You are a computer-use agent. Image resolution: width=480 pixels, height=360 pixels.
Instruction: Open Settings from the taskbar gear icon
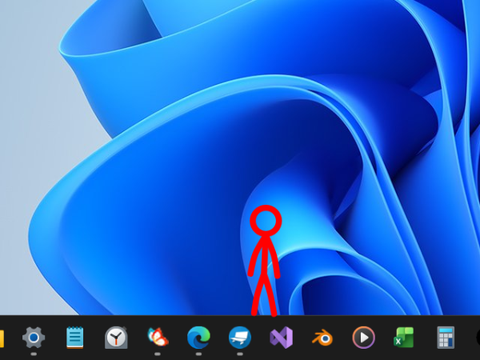point(33,337)
